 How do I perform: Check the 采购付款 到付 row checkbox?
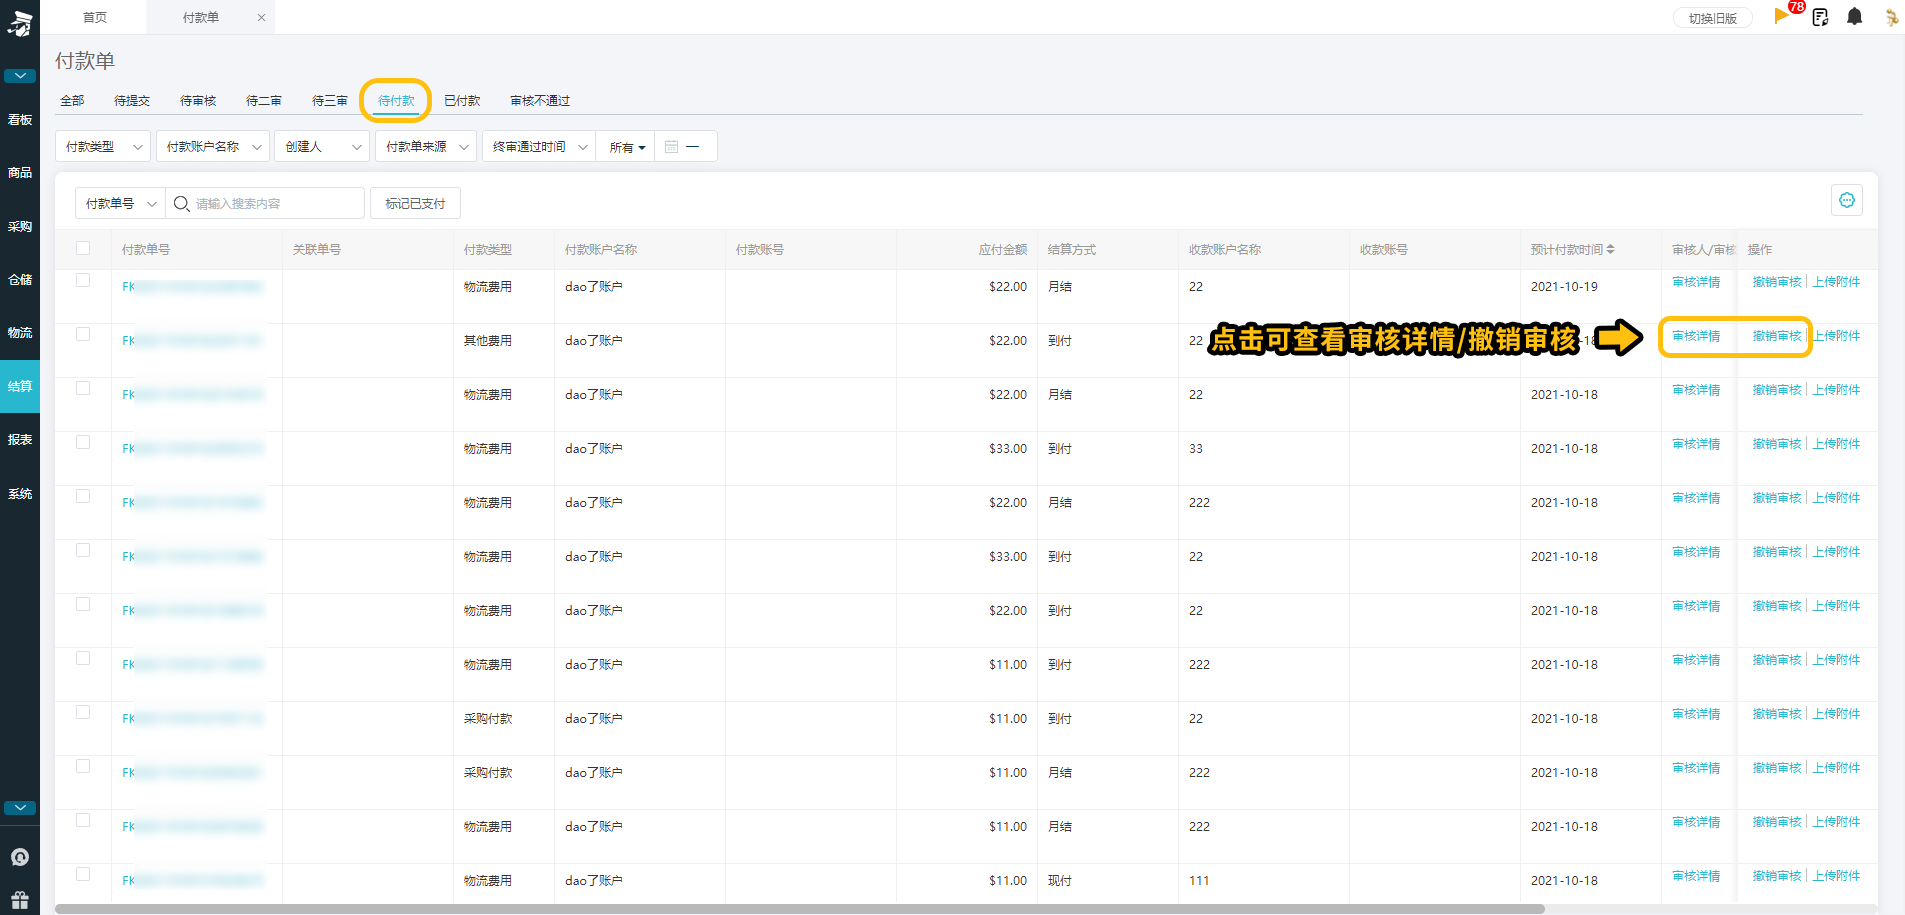[83, 712]
